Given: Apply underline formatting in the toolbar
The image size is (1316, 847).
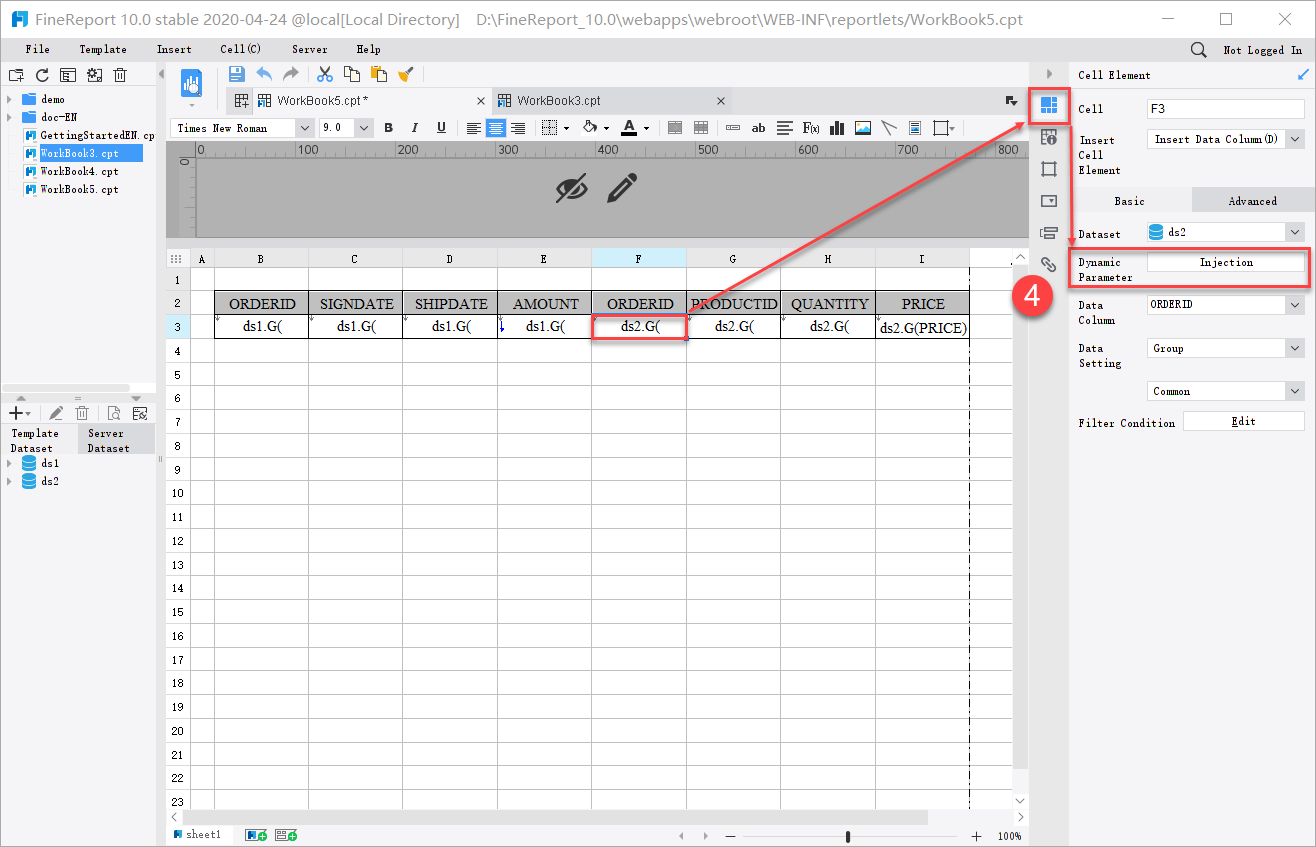Looking at the screenshot, I should (440, 127).
